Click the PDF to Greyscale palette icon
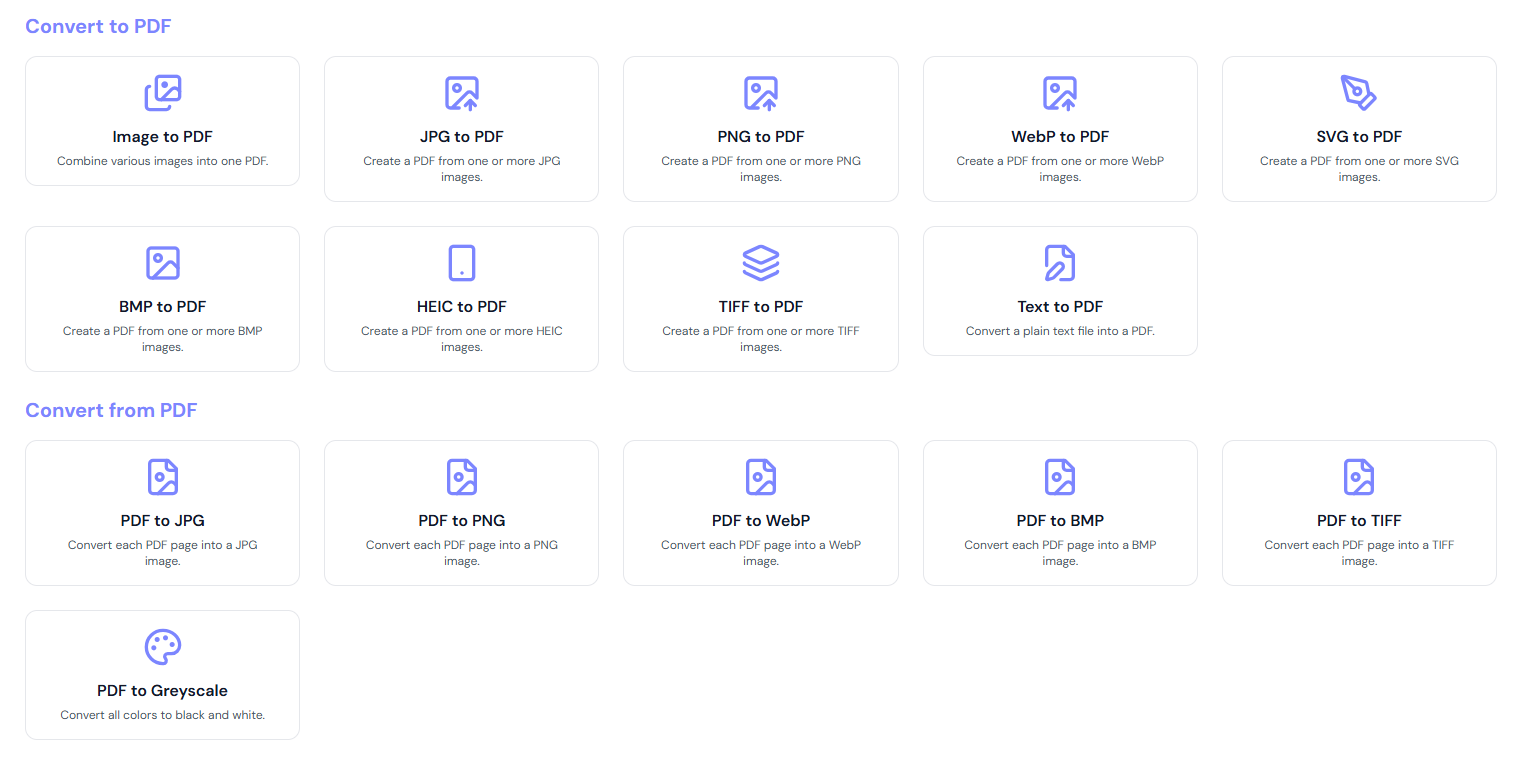The height and width of the screenshot is (767, 1515). pyautogui.click(x=162, y=647)
